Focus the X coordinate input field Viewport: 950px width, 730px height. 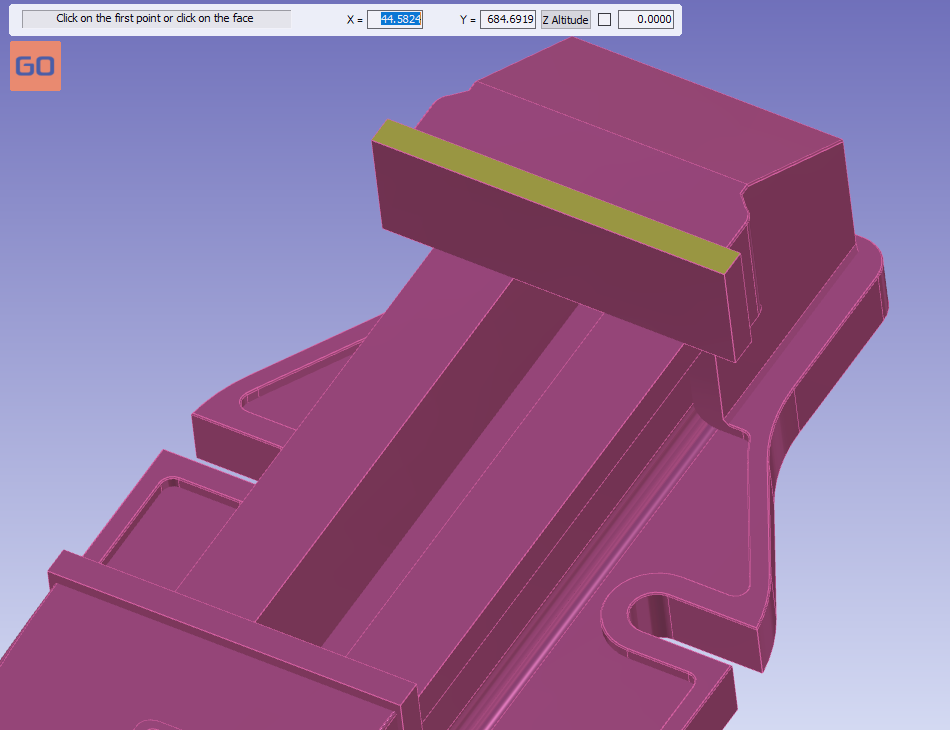[x=395, y=19]
